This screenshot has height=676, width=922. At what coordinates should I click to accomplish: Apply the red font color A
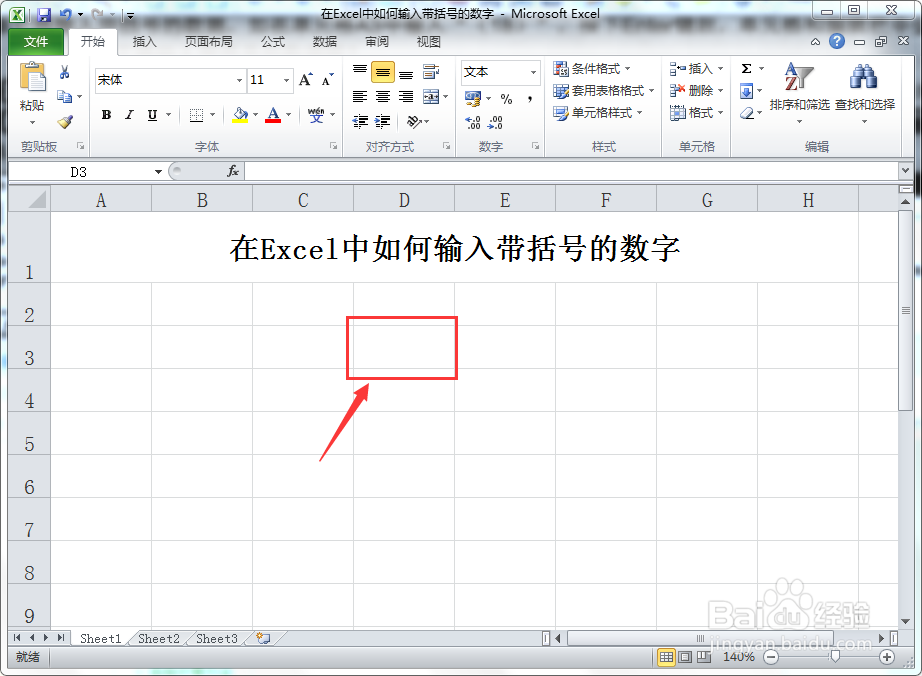(273, 115)
